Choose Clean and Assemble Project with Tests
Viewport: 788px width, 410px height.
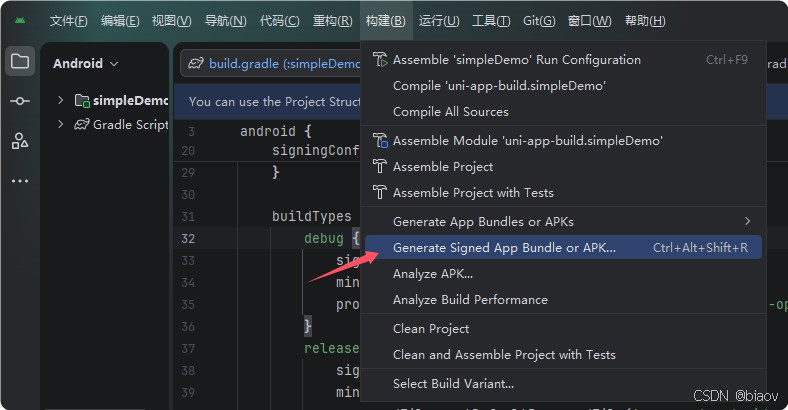pyautogui.click(x=563, y=355)
